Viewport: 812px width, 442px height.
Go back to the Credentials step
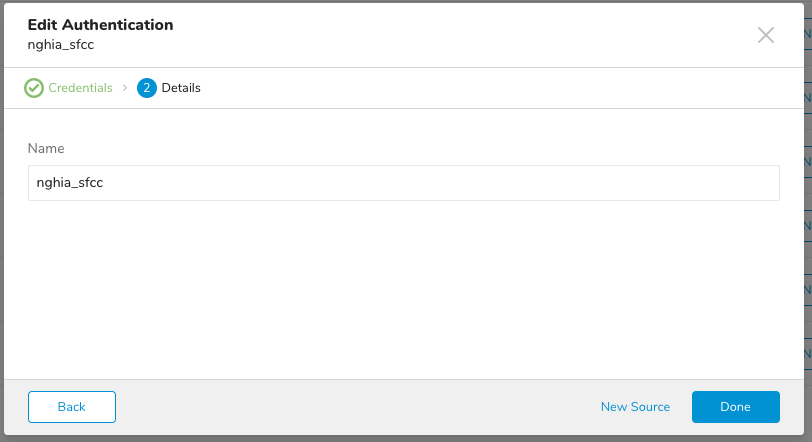(80, 88)
